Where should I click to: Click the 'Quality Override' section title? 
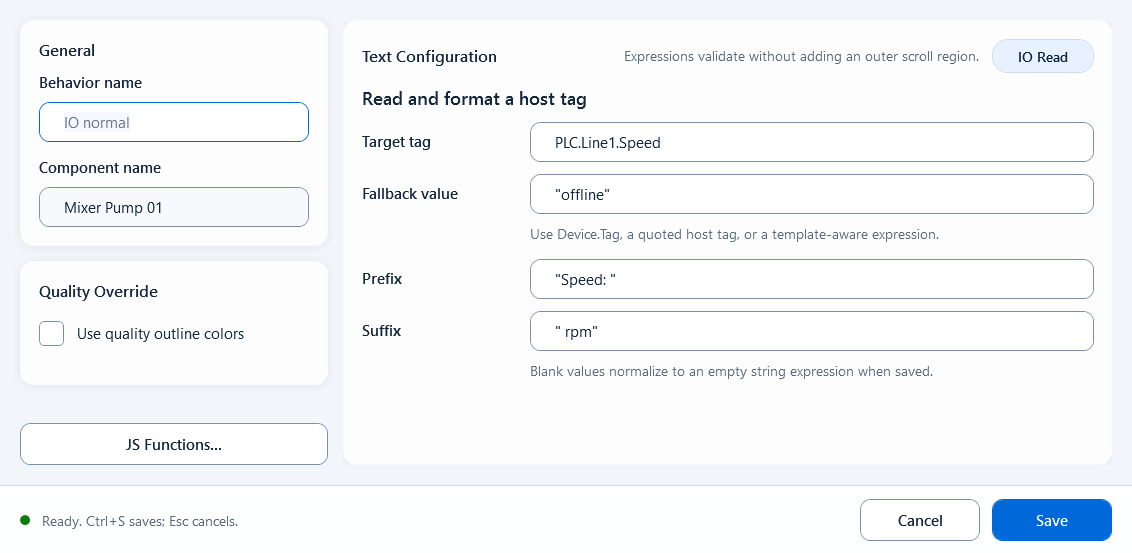(x=98, y=292)
